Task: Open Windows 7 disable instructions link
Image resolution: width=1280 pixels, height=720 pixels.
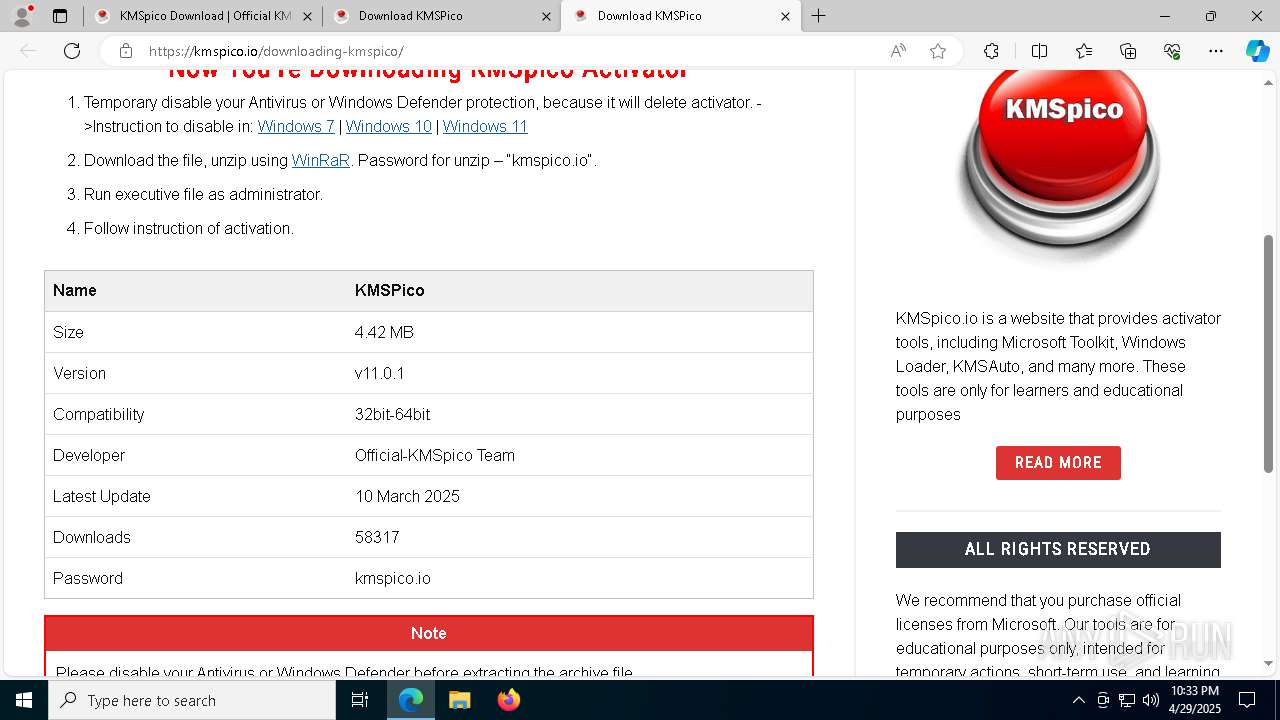Action: (x=296, y=126)
